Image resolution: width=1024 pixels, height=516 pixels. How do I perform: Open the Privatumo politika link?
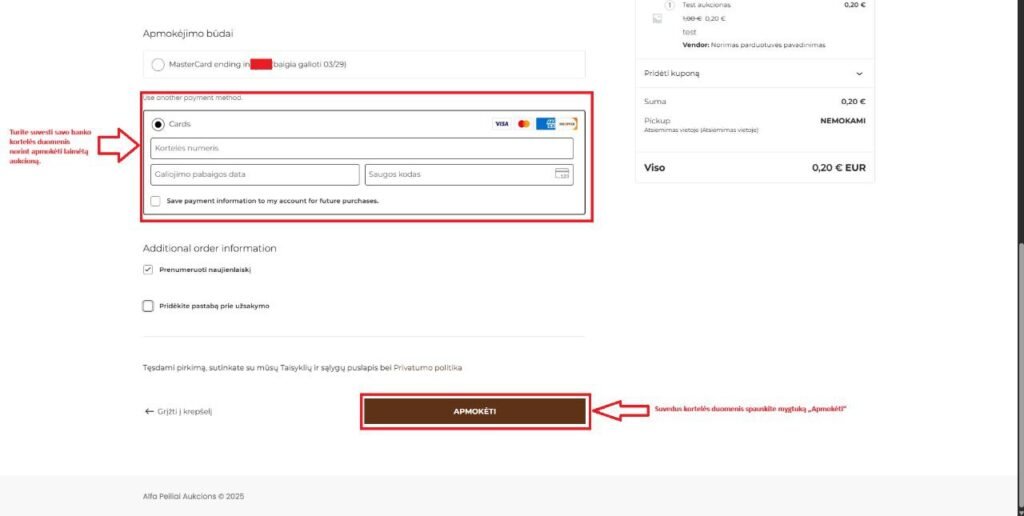pyautogui.click(x=428, y=368)
